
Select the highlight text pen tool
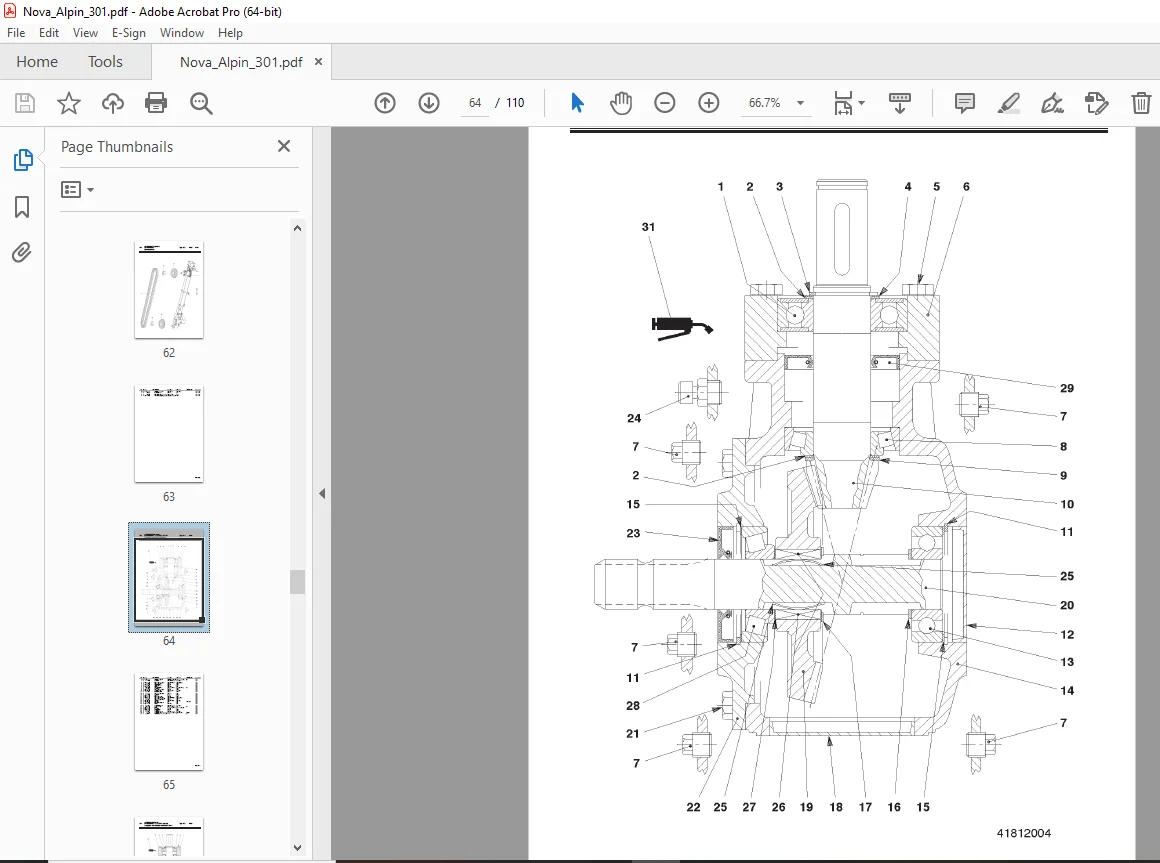[1008, 103]
